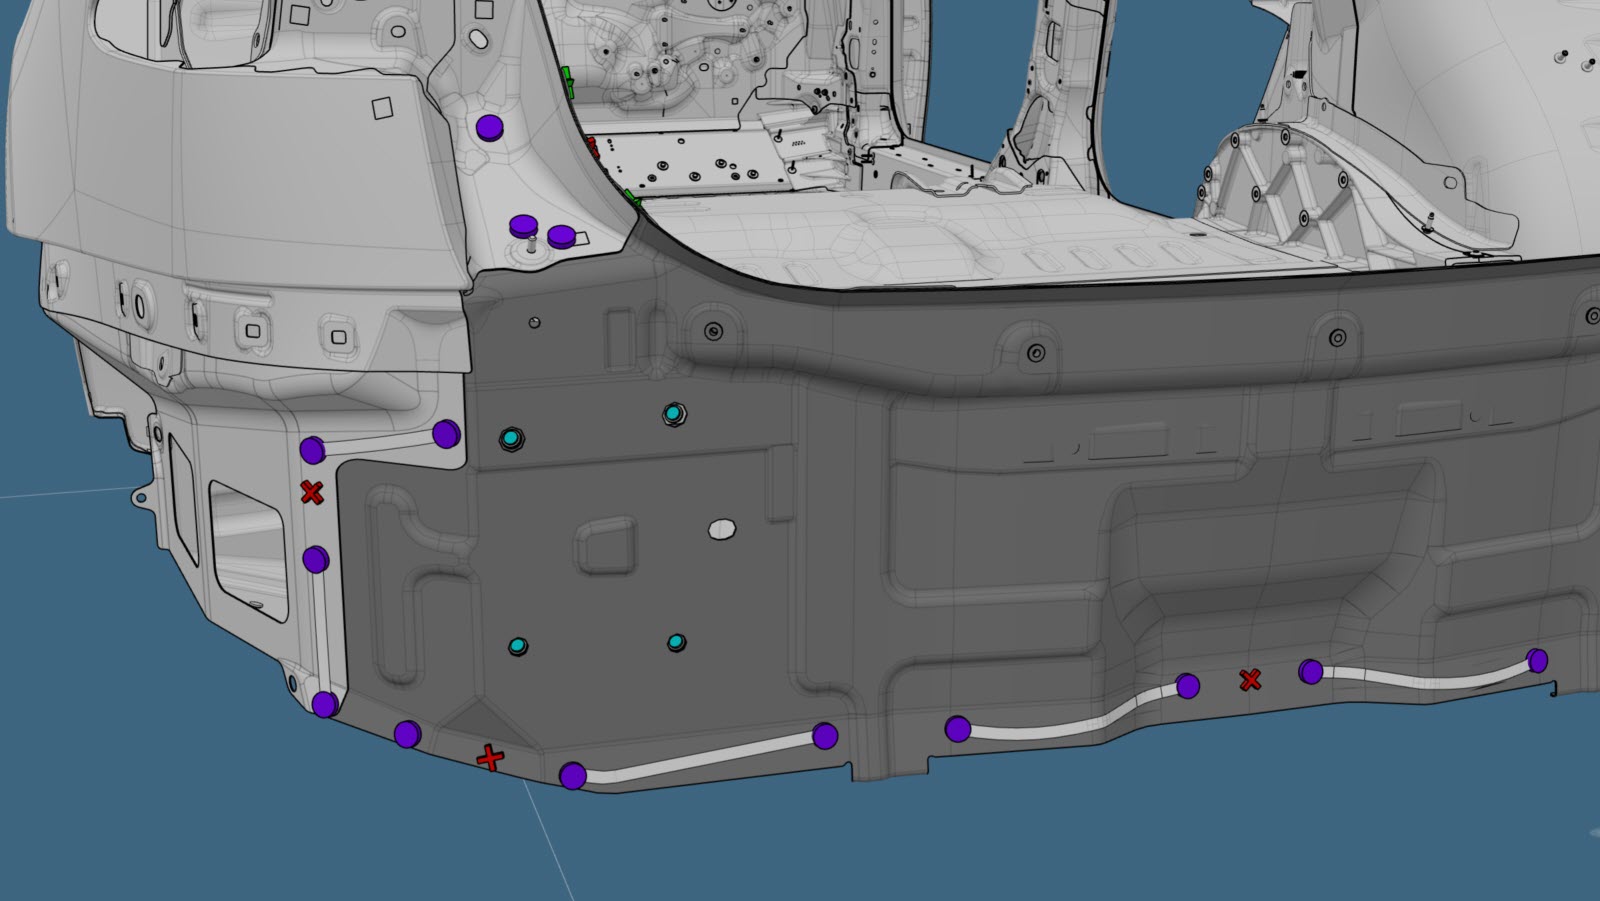
Task: Select the white oval hole in the dark panel
Action: point(721,529)
